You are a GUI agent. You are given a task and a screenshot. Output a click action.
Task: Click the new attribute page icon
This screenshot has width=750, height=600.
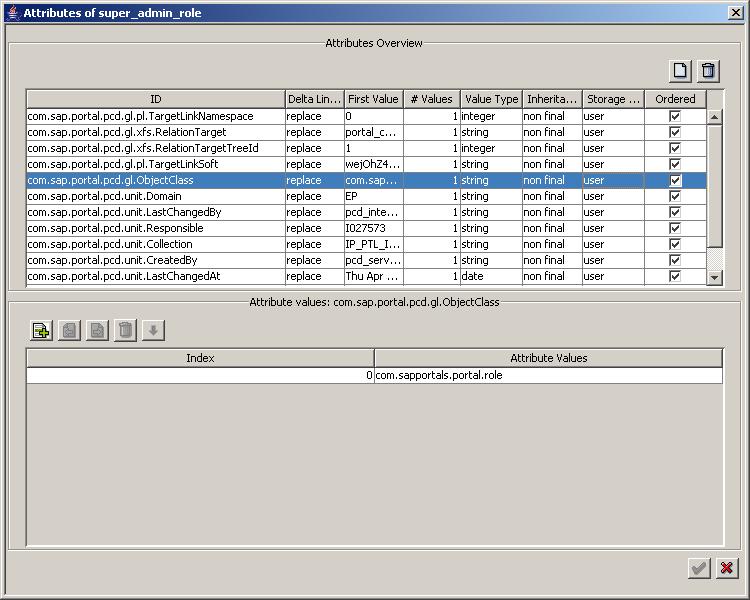point(680,70)
